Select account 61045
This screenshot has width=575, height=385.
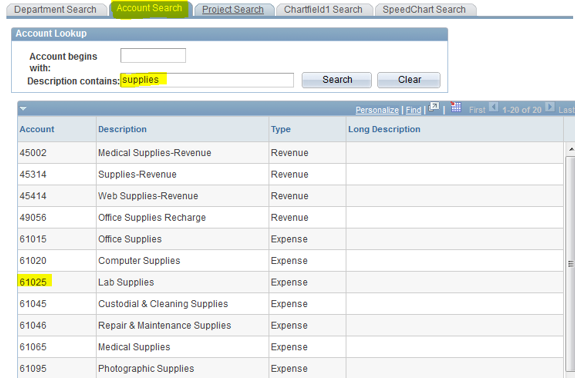(33, 304)
